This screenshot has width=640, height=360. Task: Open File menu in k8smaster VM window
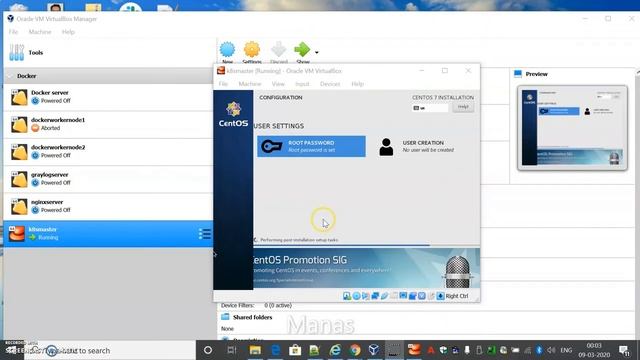click(x=223, y=84)
